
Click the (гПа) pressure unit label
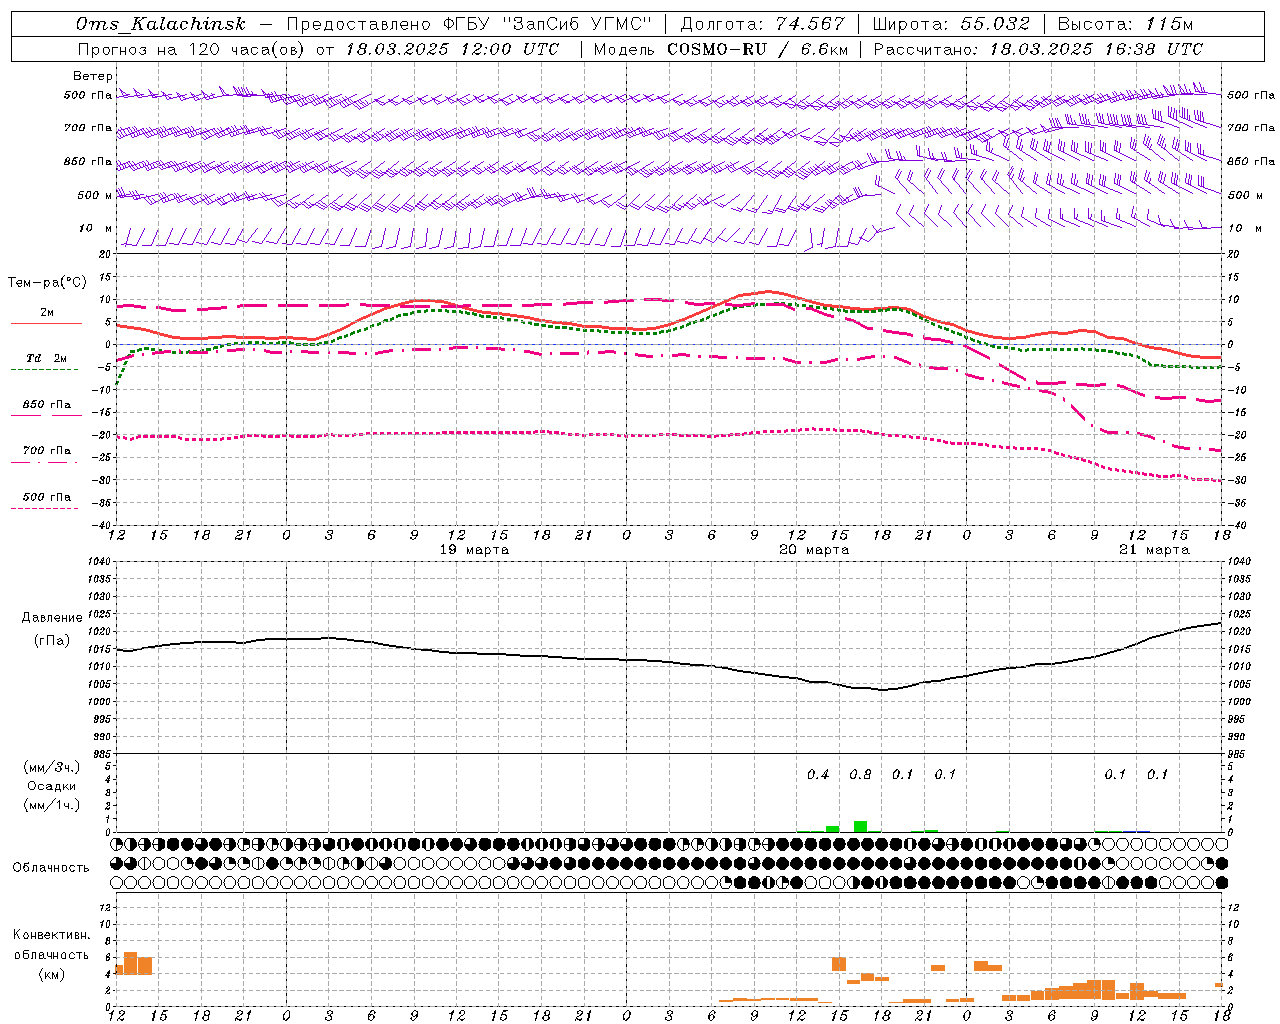pos(52,641)
